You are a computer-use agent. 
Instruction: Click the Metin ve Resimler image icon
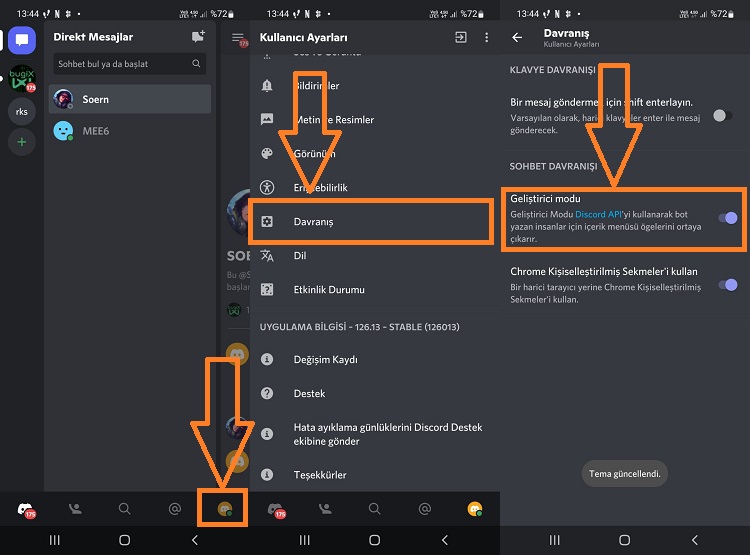[x=267, y=120]
